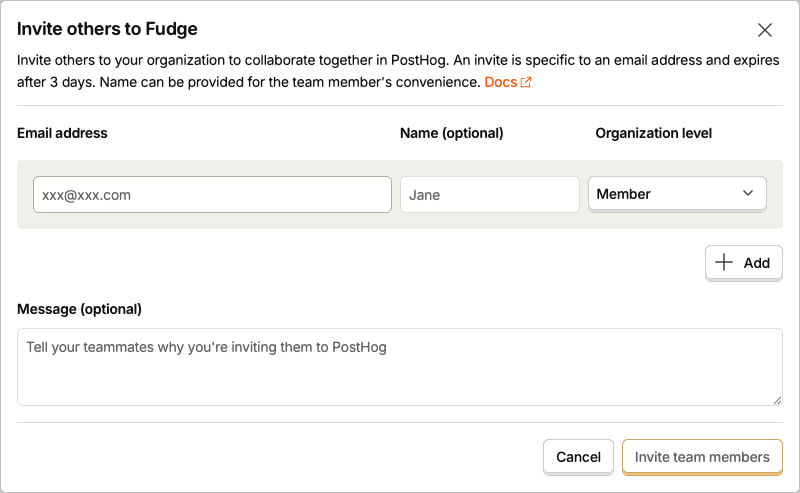The width and height of the screenshot is (800, 493).
Task: Click the plus icon inside the Add button
Action: pyautogui.click(x=723, y=262)
